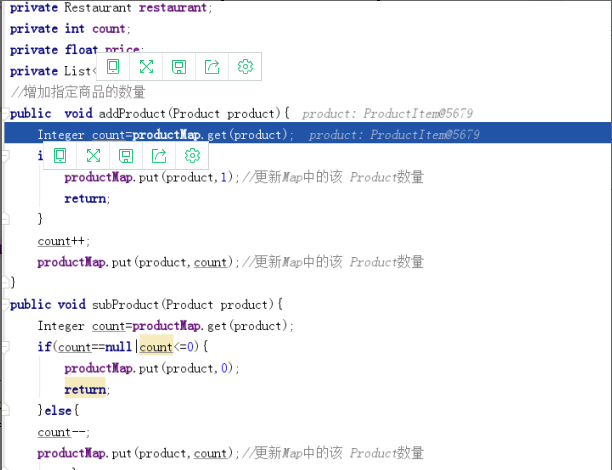Collapse the subProduct method using its gutter fold marker

5,304
